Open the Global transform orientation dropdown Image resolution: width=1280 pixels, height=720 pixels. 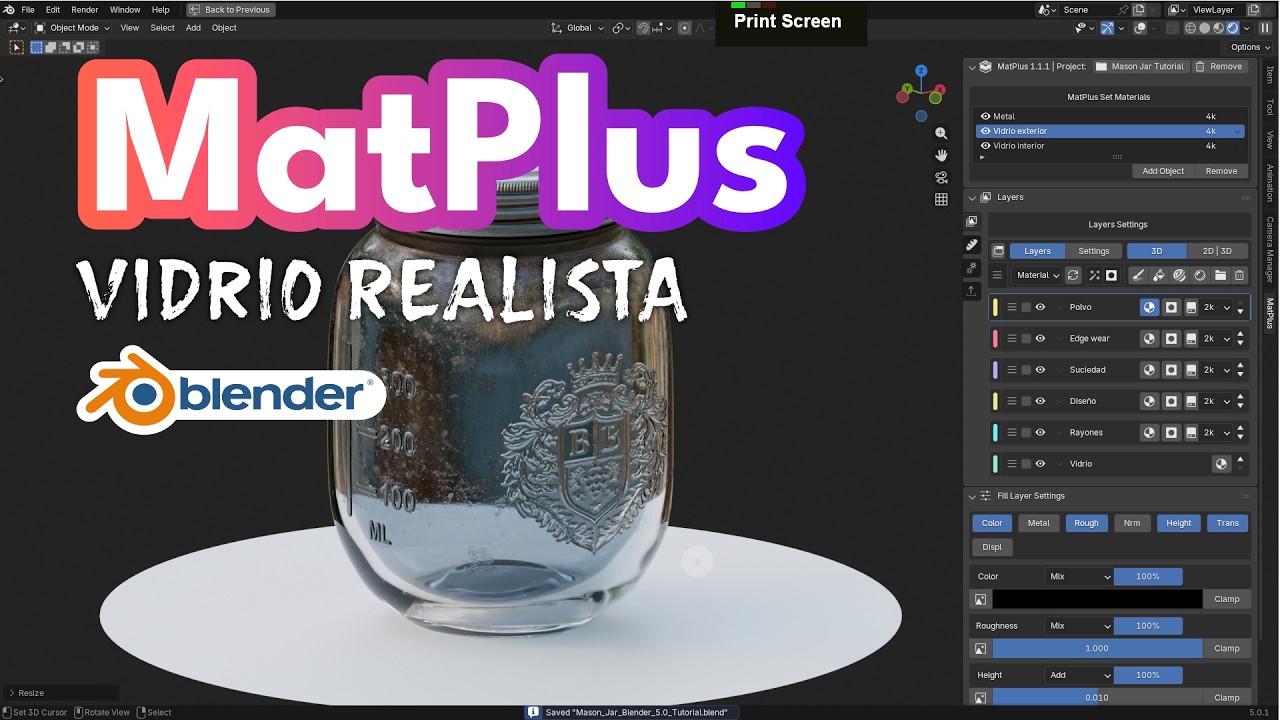click(579, 28)
